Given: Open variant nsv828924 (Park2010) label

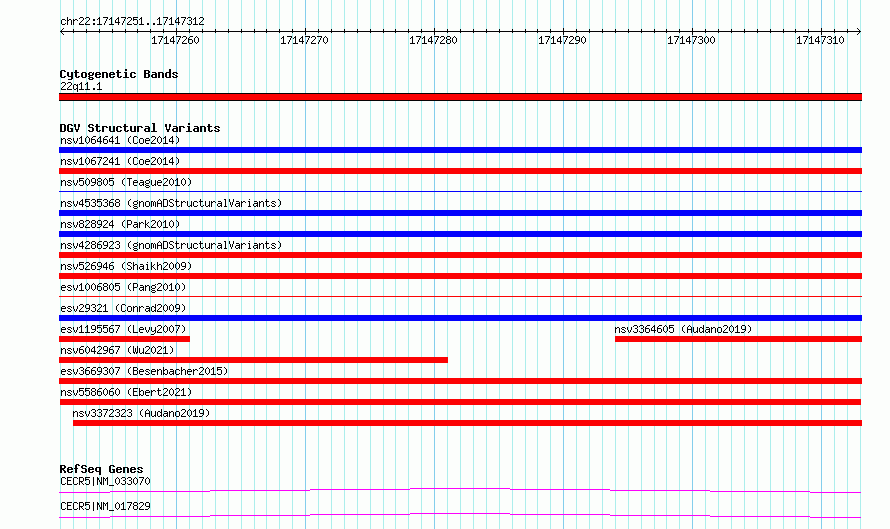Looking at the screenshot, I should [120, 224].
